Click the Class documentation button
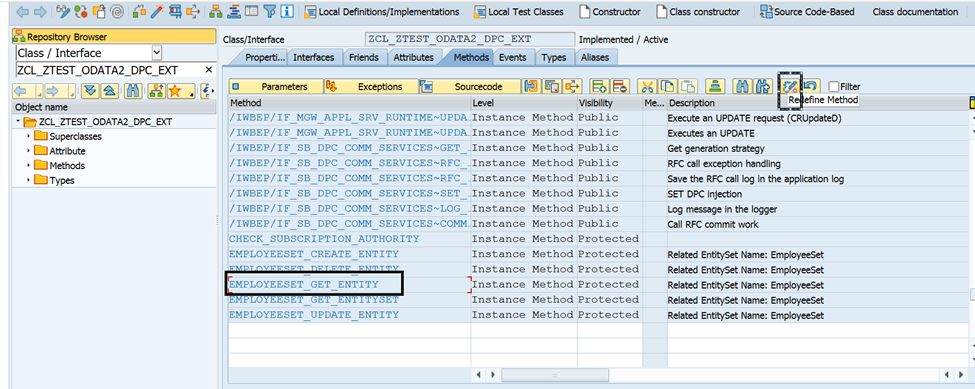This screenshot has height=389, width=975. 915,12
